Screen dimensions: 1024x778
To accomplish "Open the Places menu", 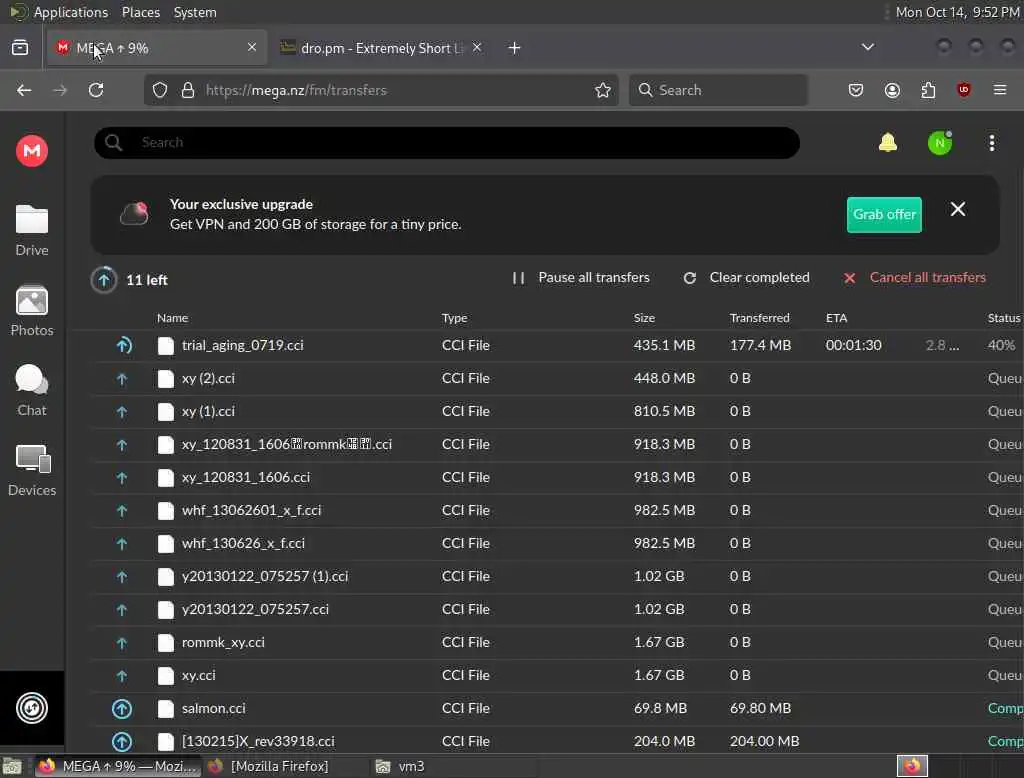I will (x=141, y=12).
